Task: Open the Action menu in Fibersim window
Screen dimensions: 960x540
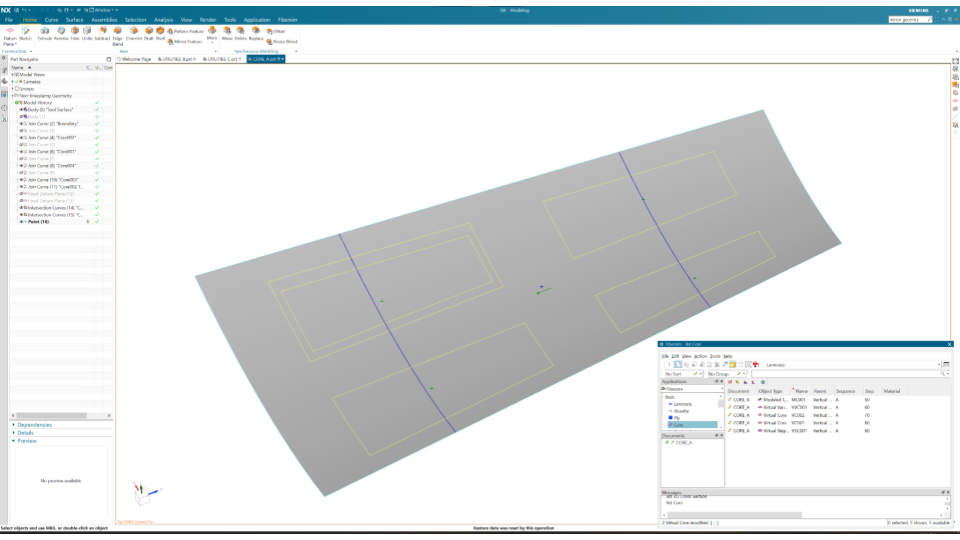Action: coord(700,356)
